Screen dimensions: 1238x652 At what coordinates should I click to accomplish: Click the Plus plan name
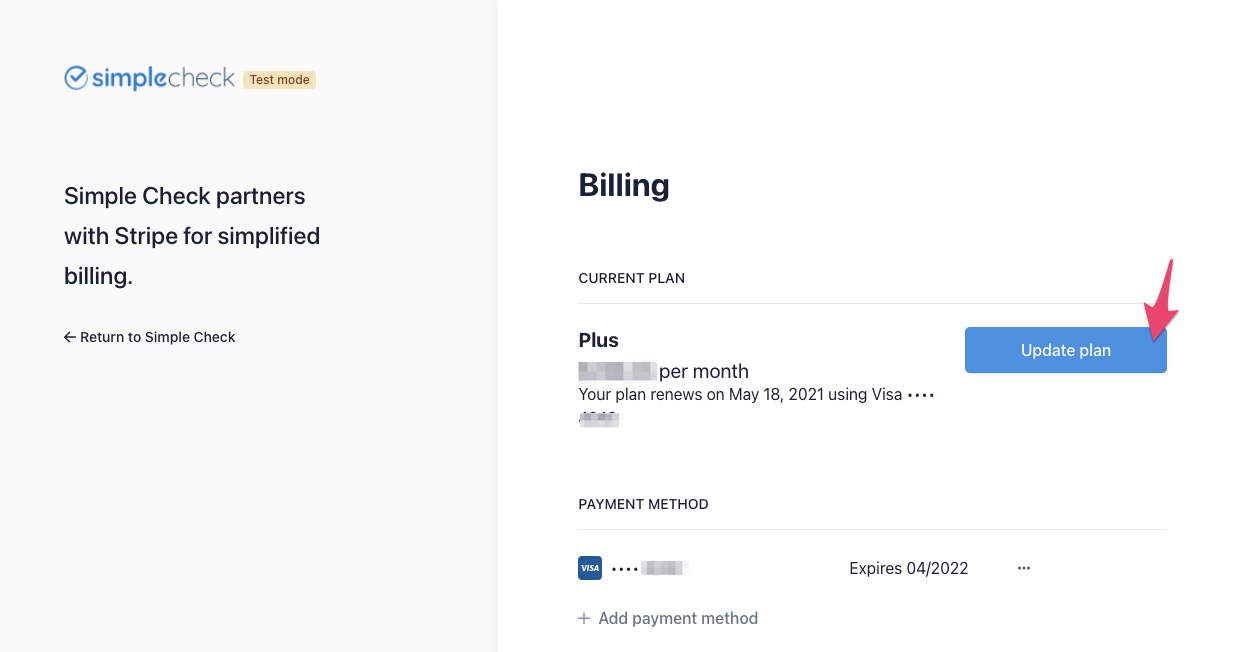pyautogui.click(x=598, y=340)
